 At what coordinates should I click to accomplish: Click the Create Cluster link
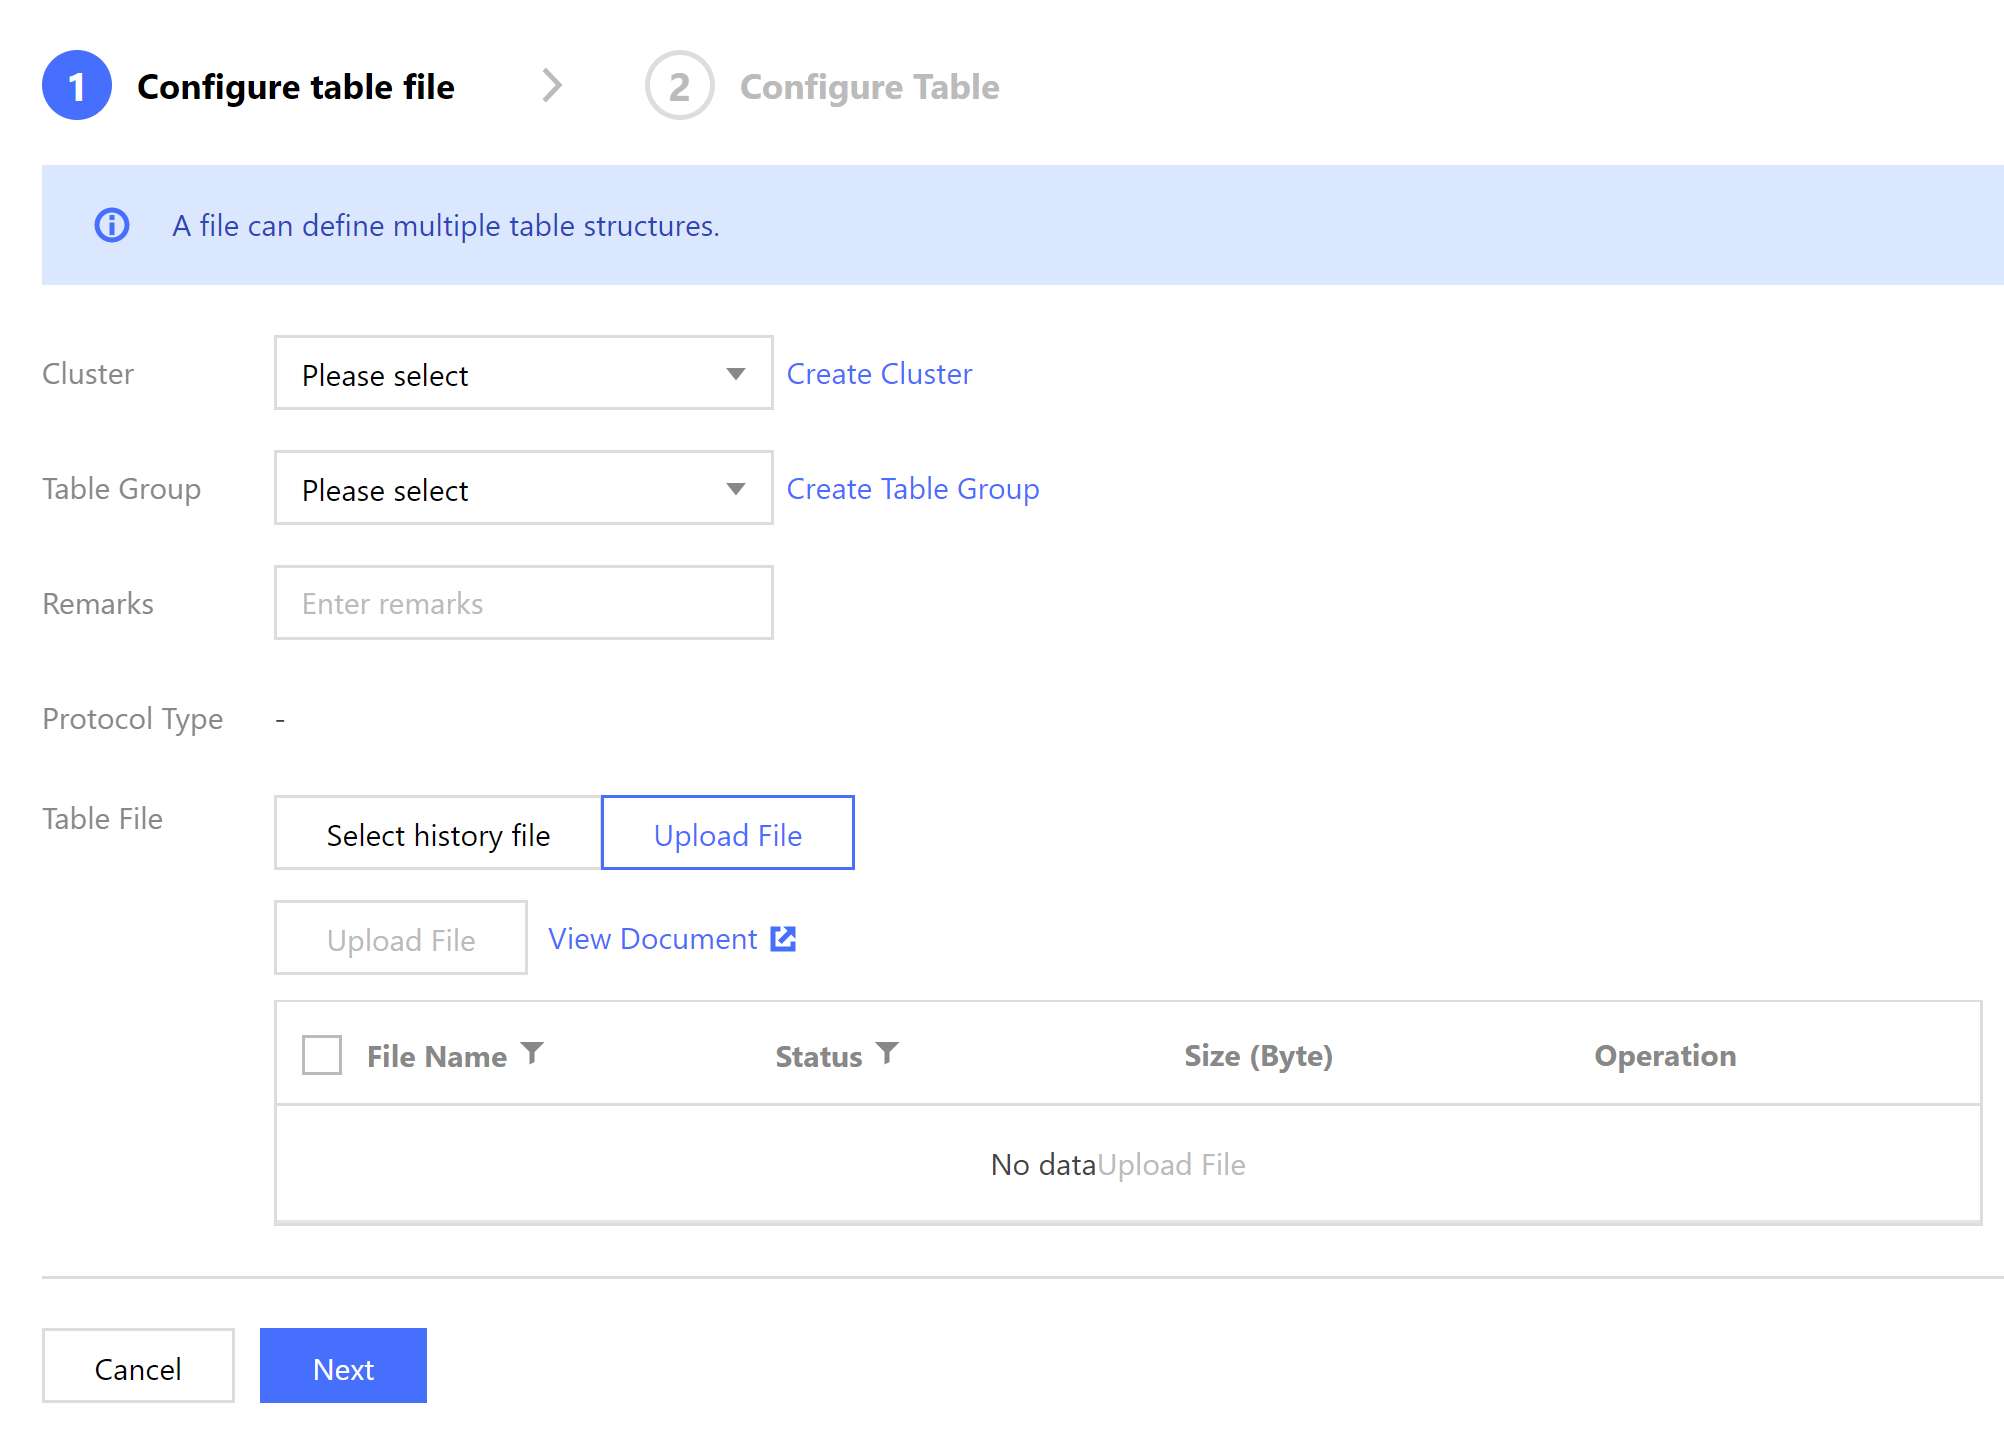tap(879, 374)
